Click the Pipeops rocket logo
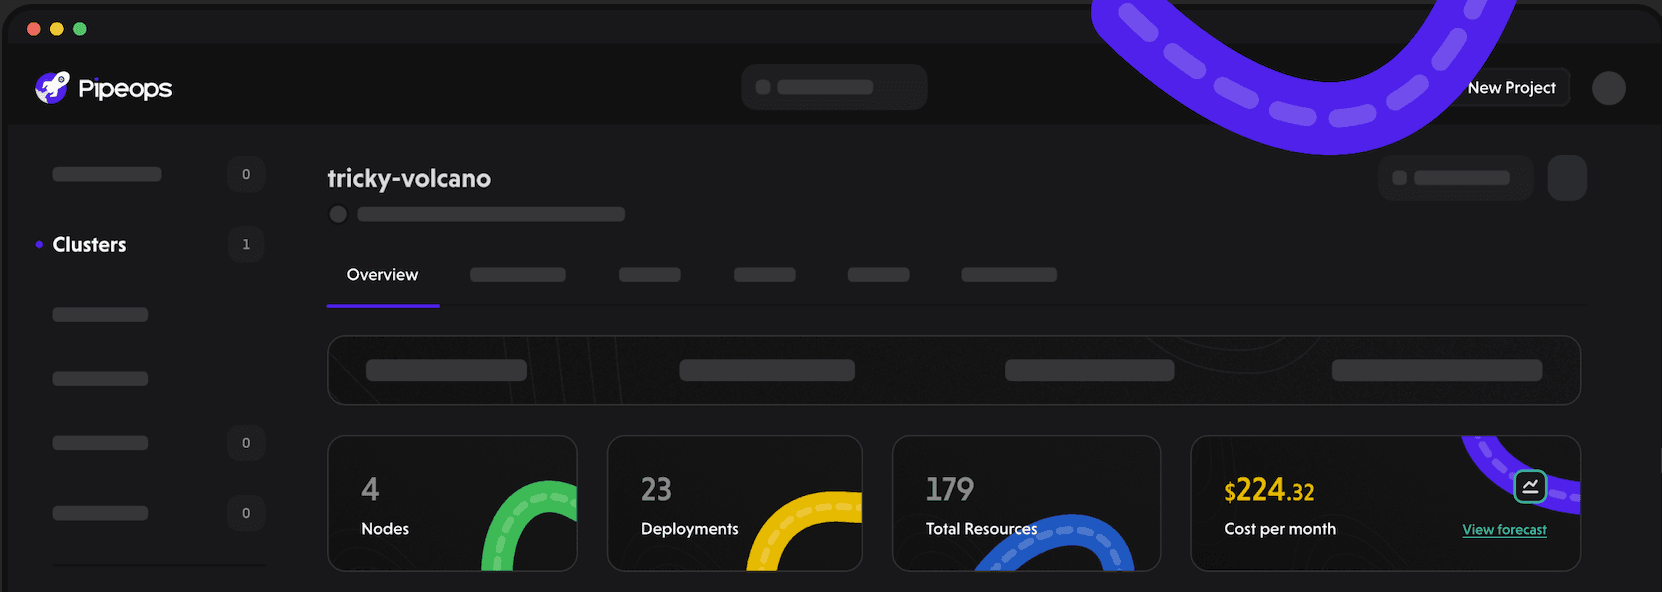The image size is (1662, 592). (52, 88)
